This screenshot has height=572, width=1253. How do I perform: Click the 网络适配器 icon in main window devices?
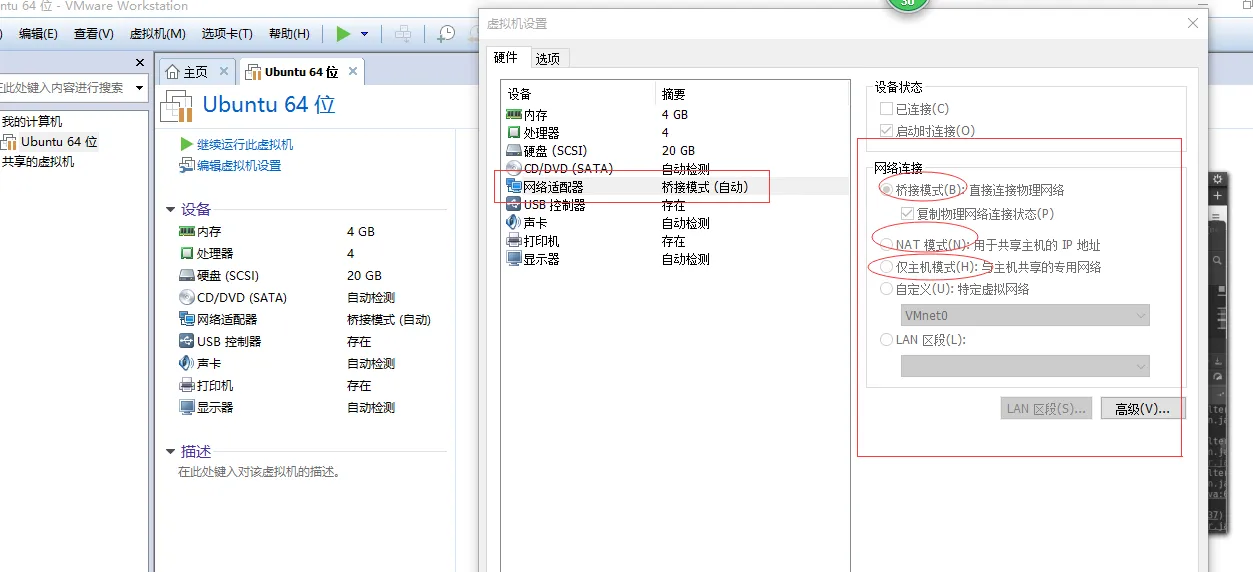(x=187, y=319)
